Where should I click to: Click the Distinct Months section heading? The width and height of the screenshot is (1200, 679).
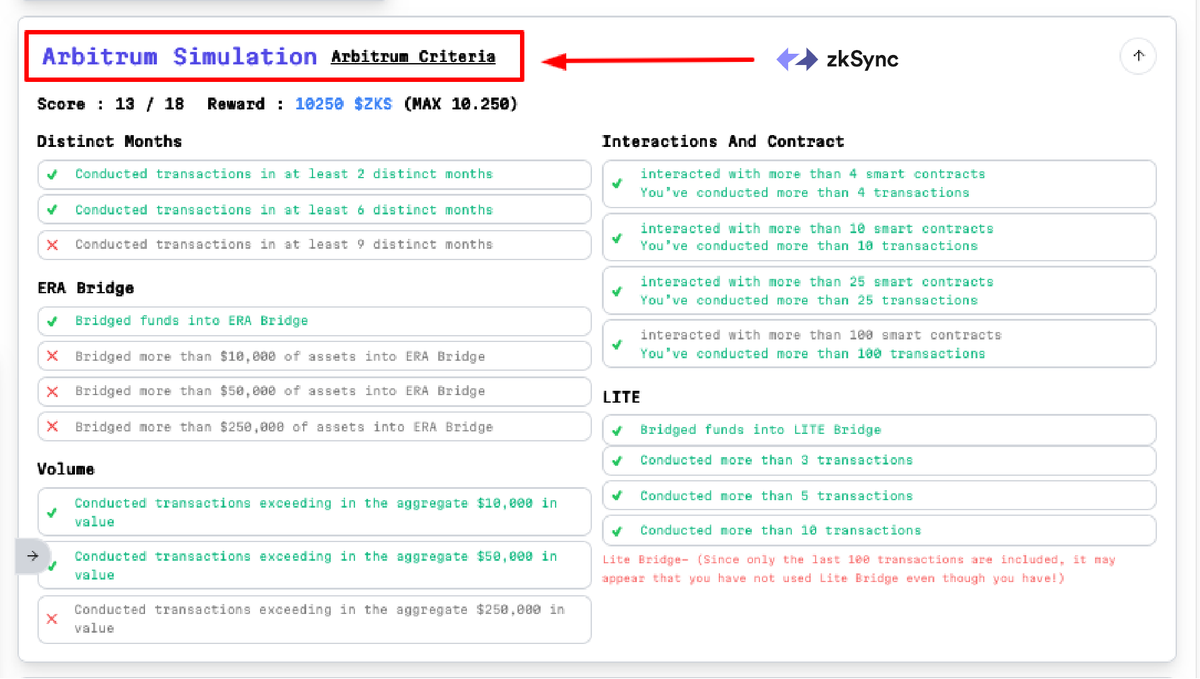click(x=109, y=142)
